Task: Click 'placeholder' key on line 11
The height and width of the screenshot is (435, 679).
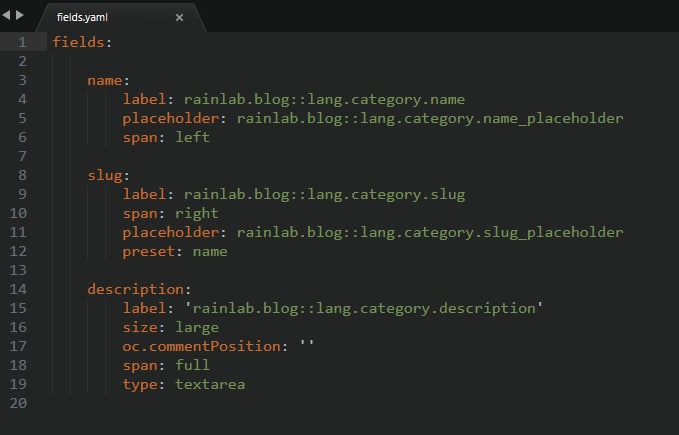Action: pyautogui.click(x=171, y=232)
